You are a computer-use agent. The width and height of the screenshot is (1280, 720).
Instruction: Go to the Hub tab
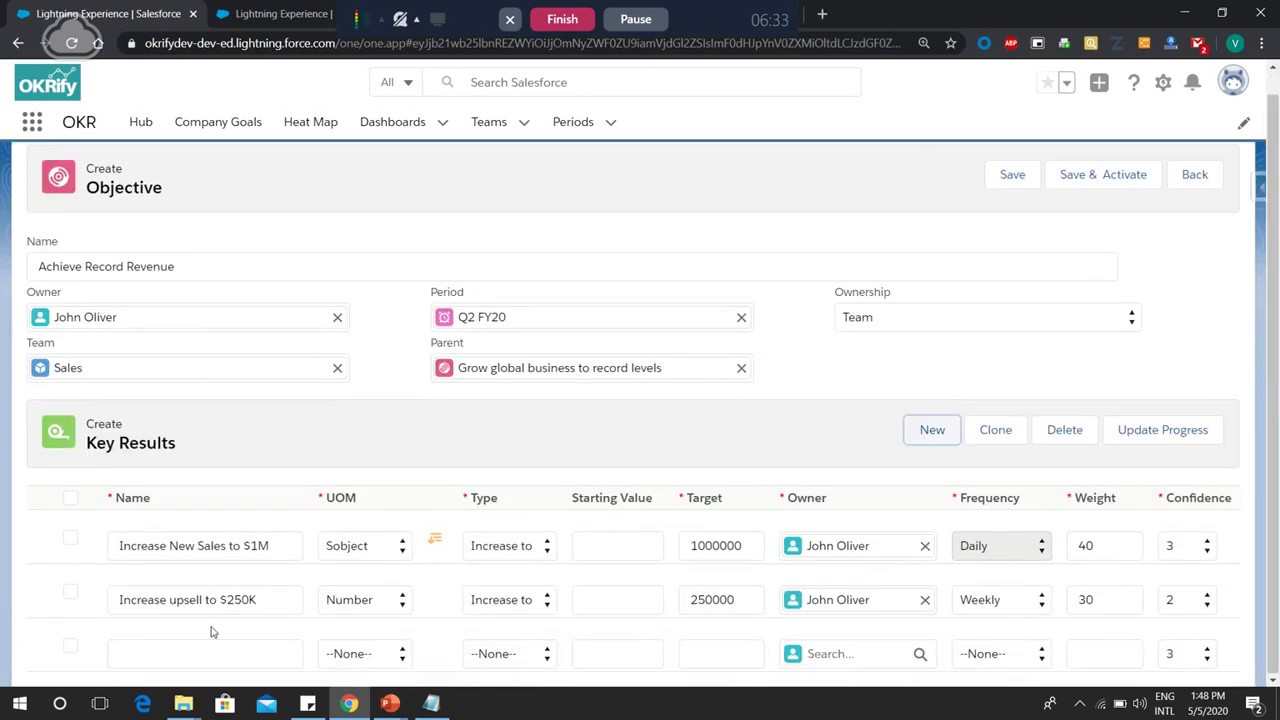pyautogui.click(x=141, y=122)
